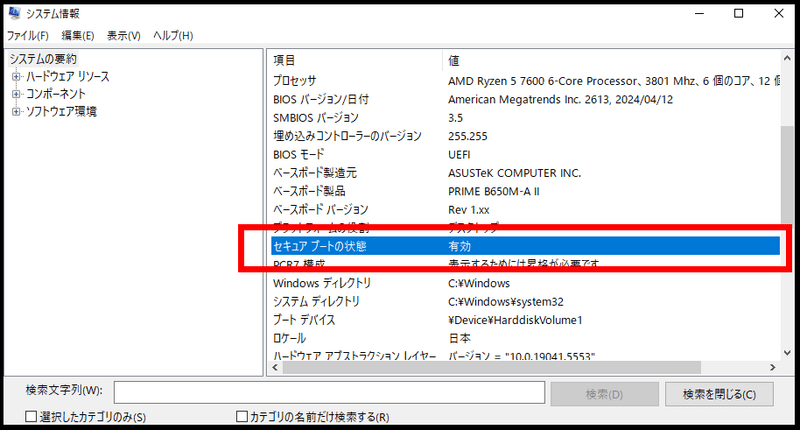This screenshot has width=800, height=430.
Task: Click horizontal scrollbar right arrow
Action: 772,367
